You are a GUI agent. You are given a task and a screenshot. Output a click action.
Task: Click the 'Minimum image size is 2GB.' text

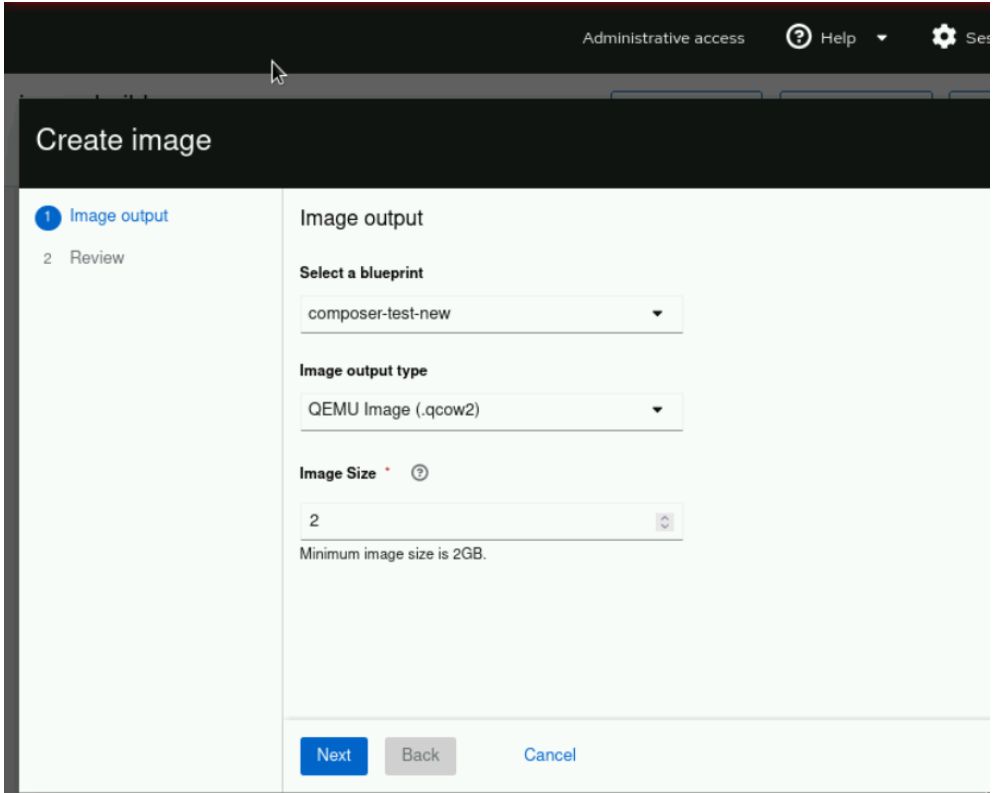[x=393, y=554]
